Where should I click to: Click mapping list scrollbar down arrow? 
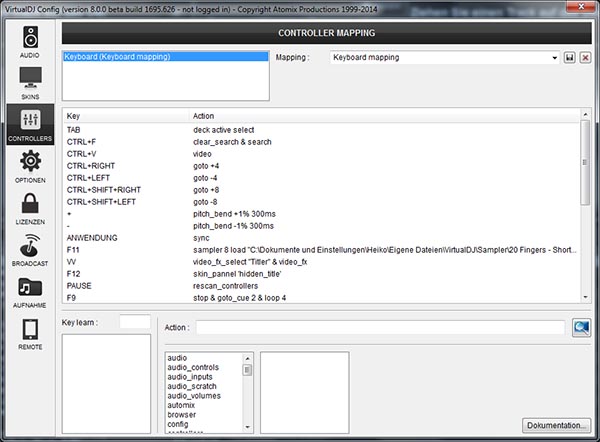[585, 297]
